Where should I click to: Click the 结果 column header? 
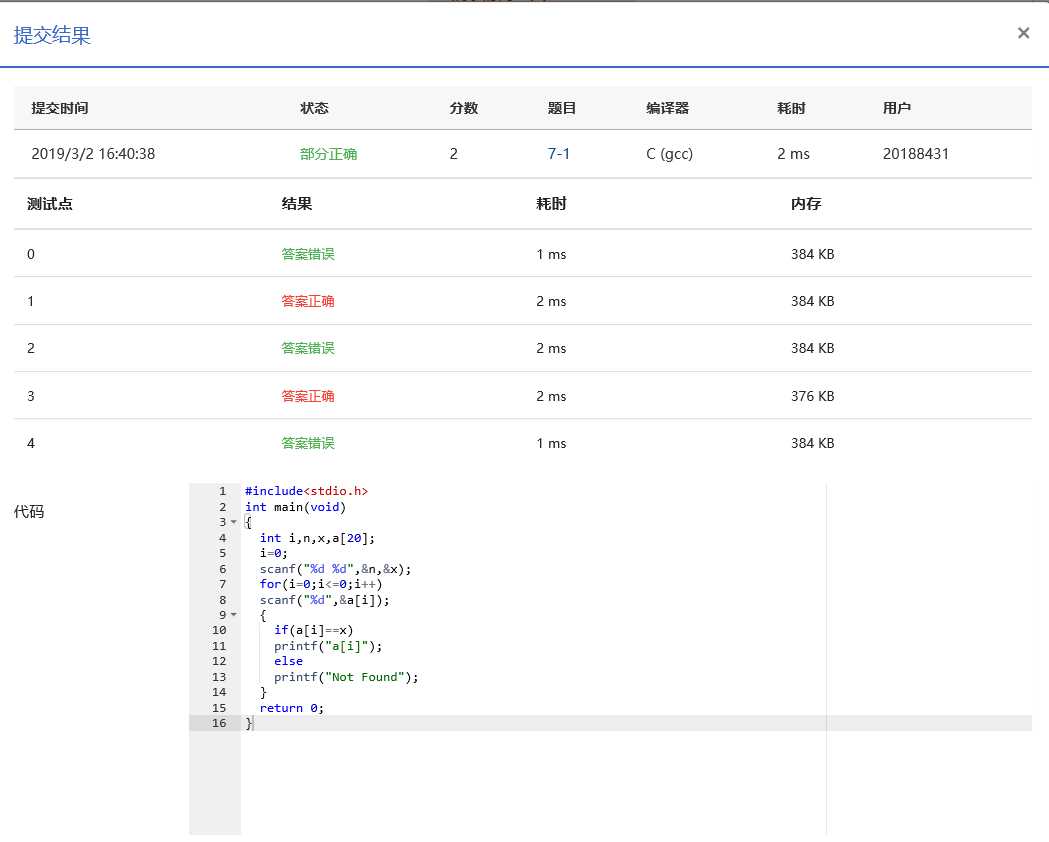pos(296,204)
